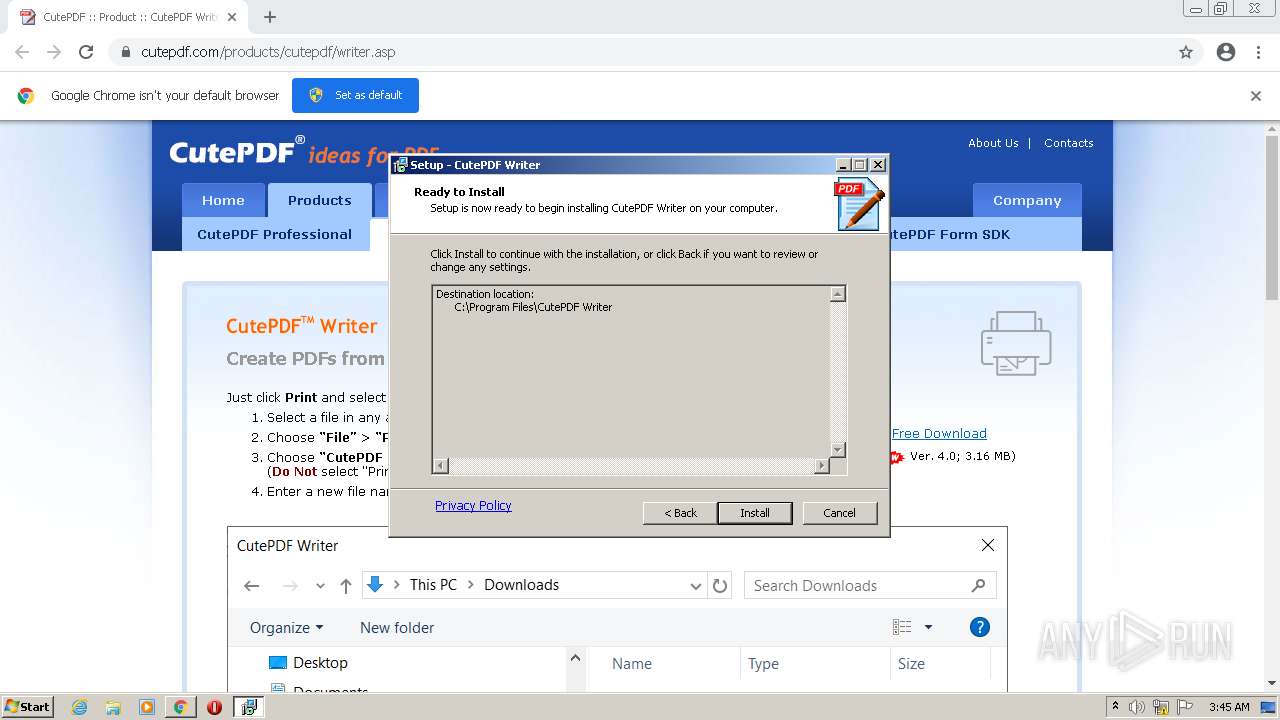Click This PC in the breadcrumb path
Screen dimensions: 1280x720
point(433,585)
